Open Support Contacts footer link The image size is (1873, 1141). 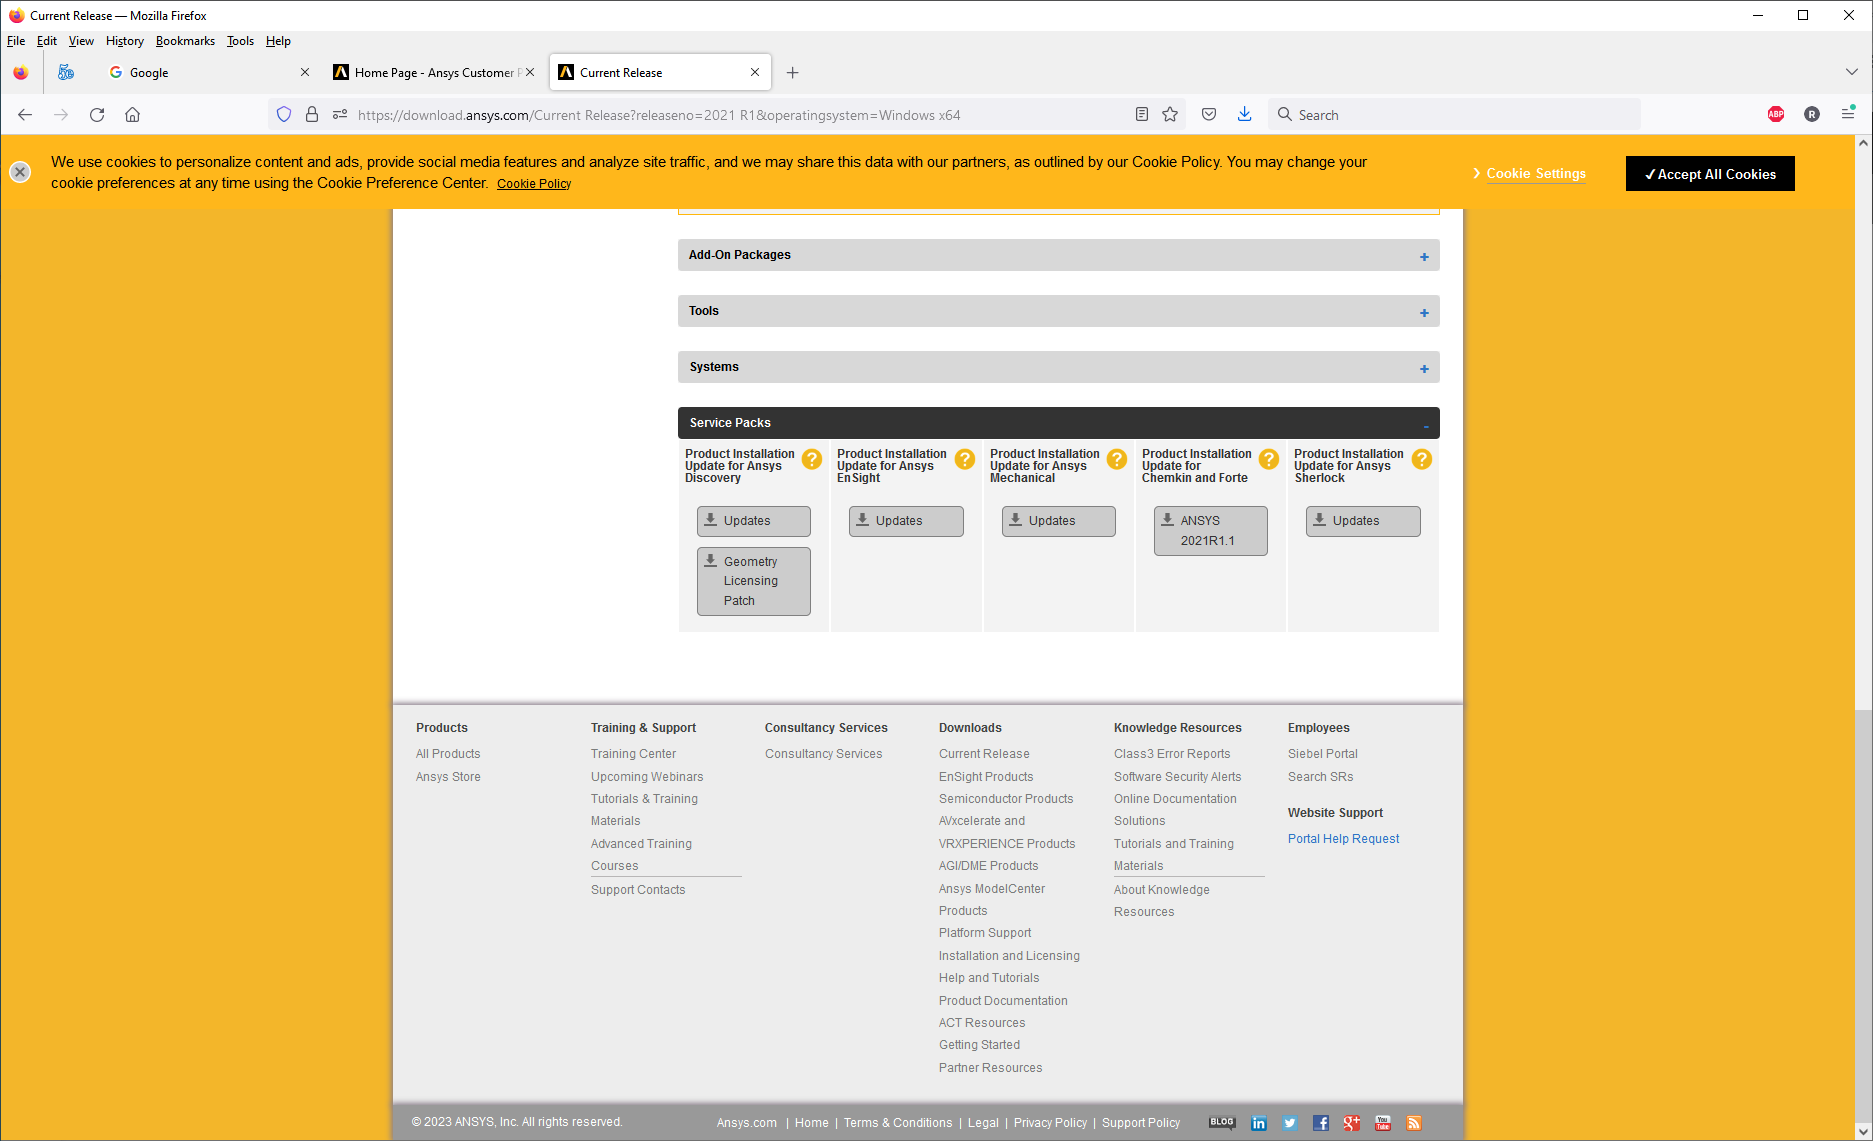click(638, 890)
